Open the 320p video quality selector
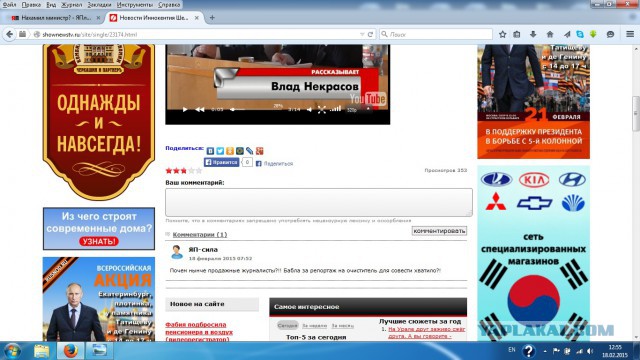 (x=351, y=110)
